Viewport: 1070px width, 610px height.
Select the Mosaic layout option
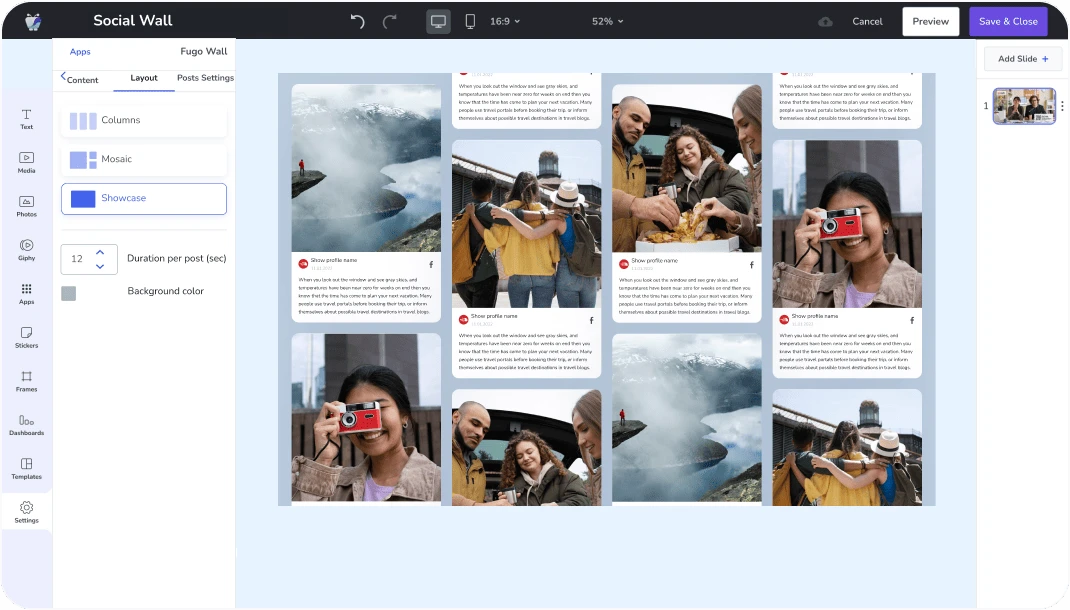143,160
